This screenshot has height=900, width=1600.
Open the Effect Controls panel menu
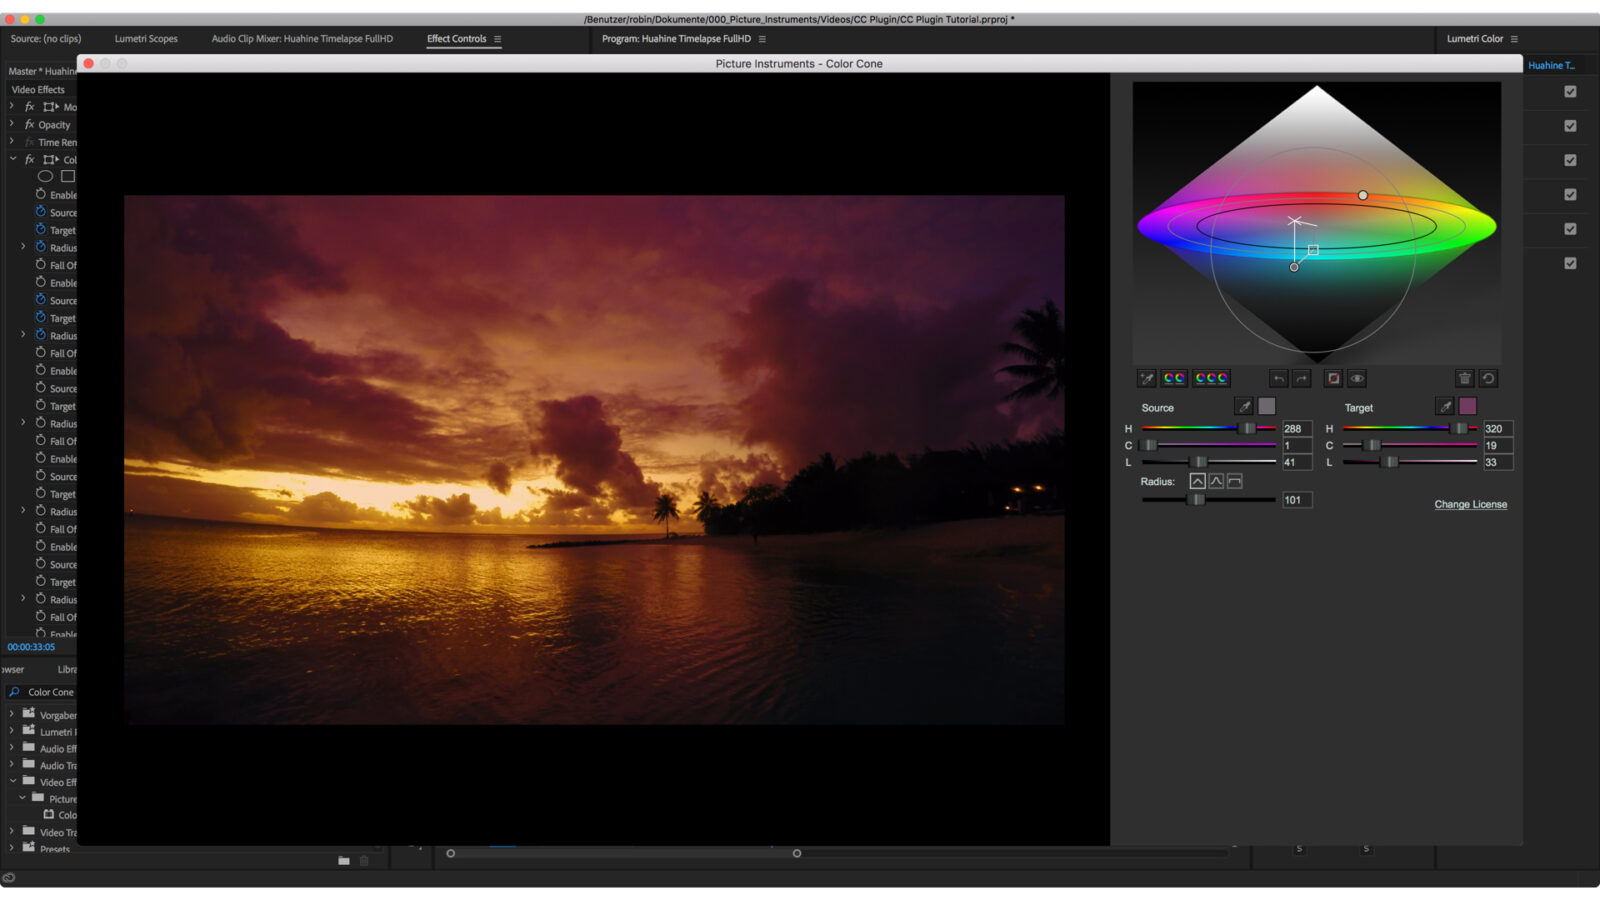(x=497, y=39)
